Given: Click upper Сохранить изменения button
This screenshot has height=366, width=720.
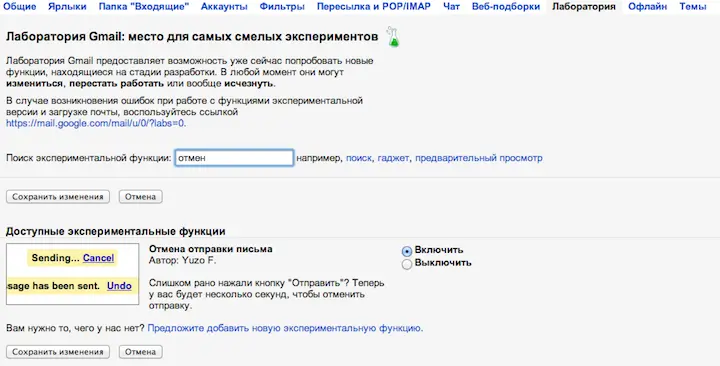Looking at the screenshot, I should coord(58,197).
